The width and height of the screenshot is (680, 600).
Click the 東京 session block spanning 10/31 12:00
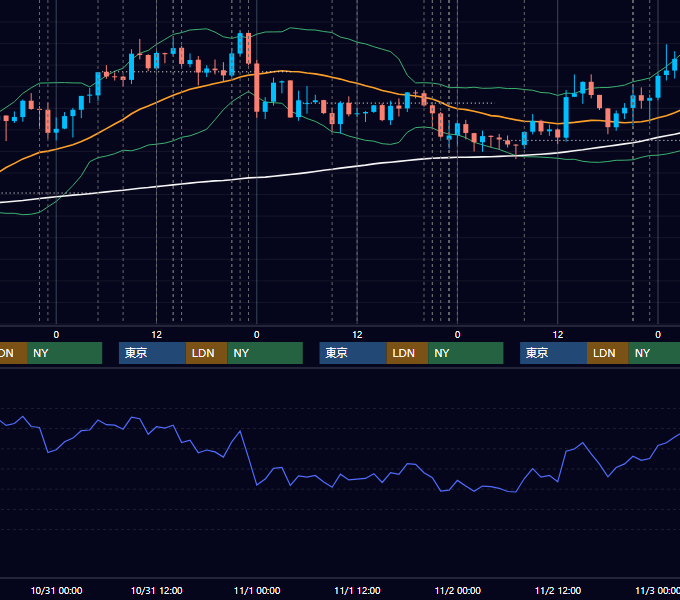(x=152, y=353)
